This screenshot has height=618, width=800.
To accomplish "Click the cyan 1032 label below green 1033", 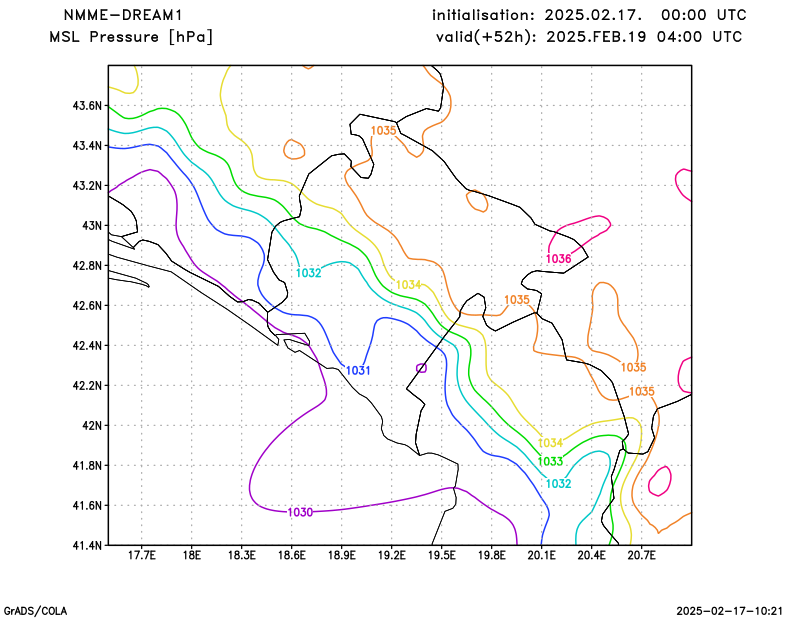I will tap(558, 484).
